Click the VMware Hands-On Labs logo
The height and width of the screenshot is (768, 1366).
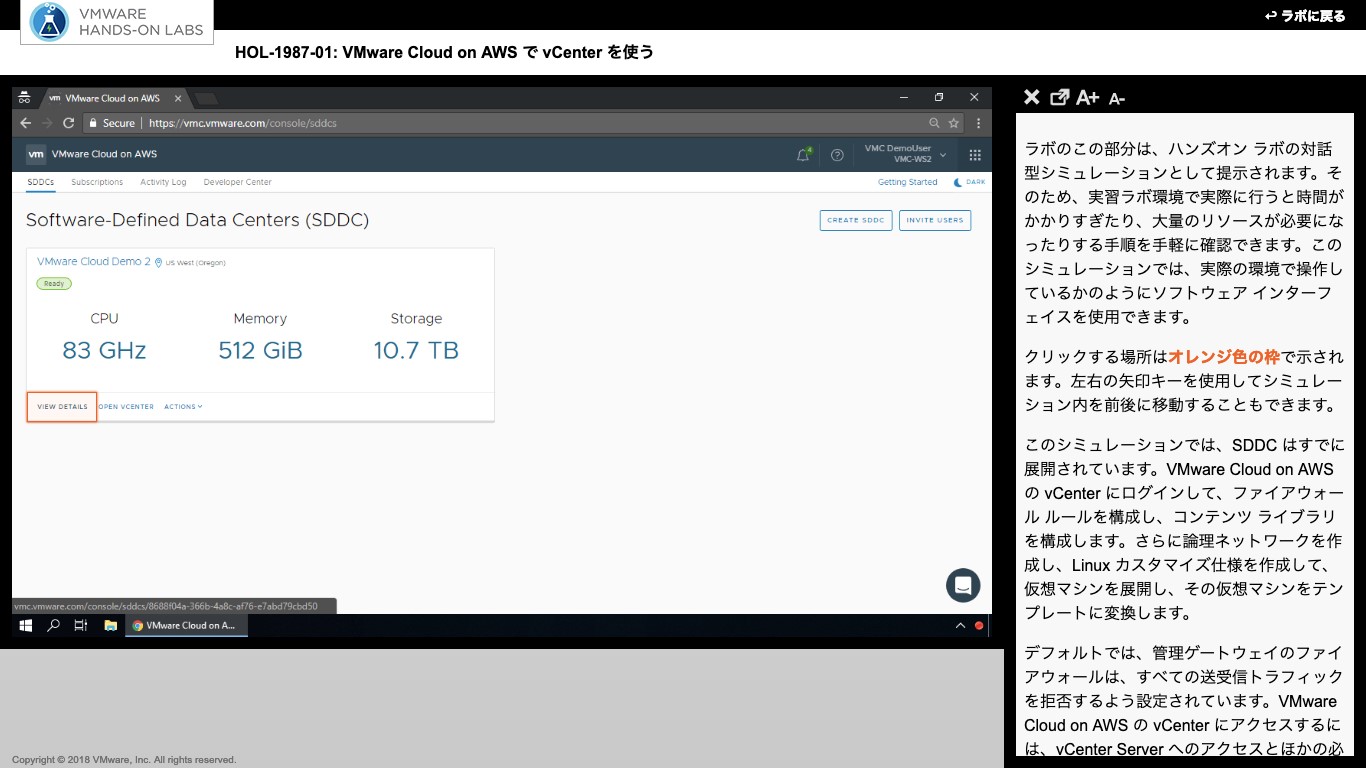tap(117, 22)
